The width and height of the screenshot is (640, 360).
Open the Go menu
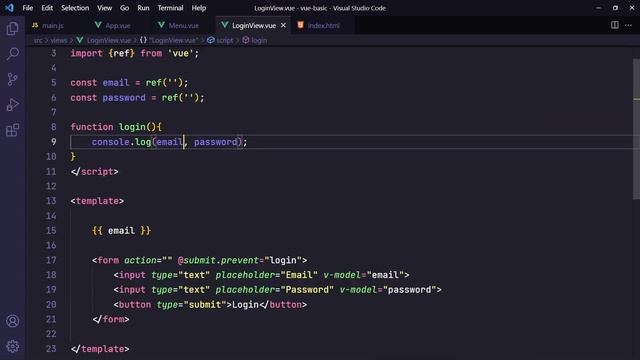tap(124, 8)
